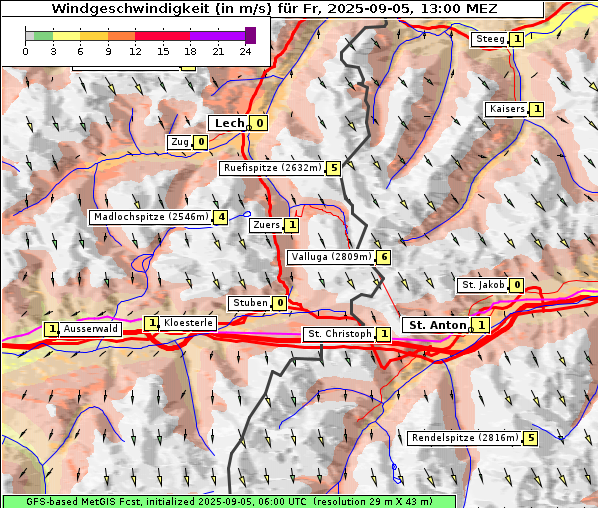The height and width of the screenshot is (508, 598).
Task: Click the St. Christoph location label
Action: (x=339, y=334)
